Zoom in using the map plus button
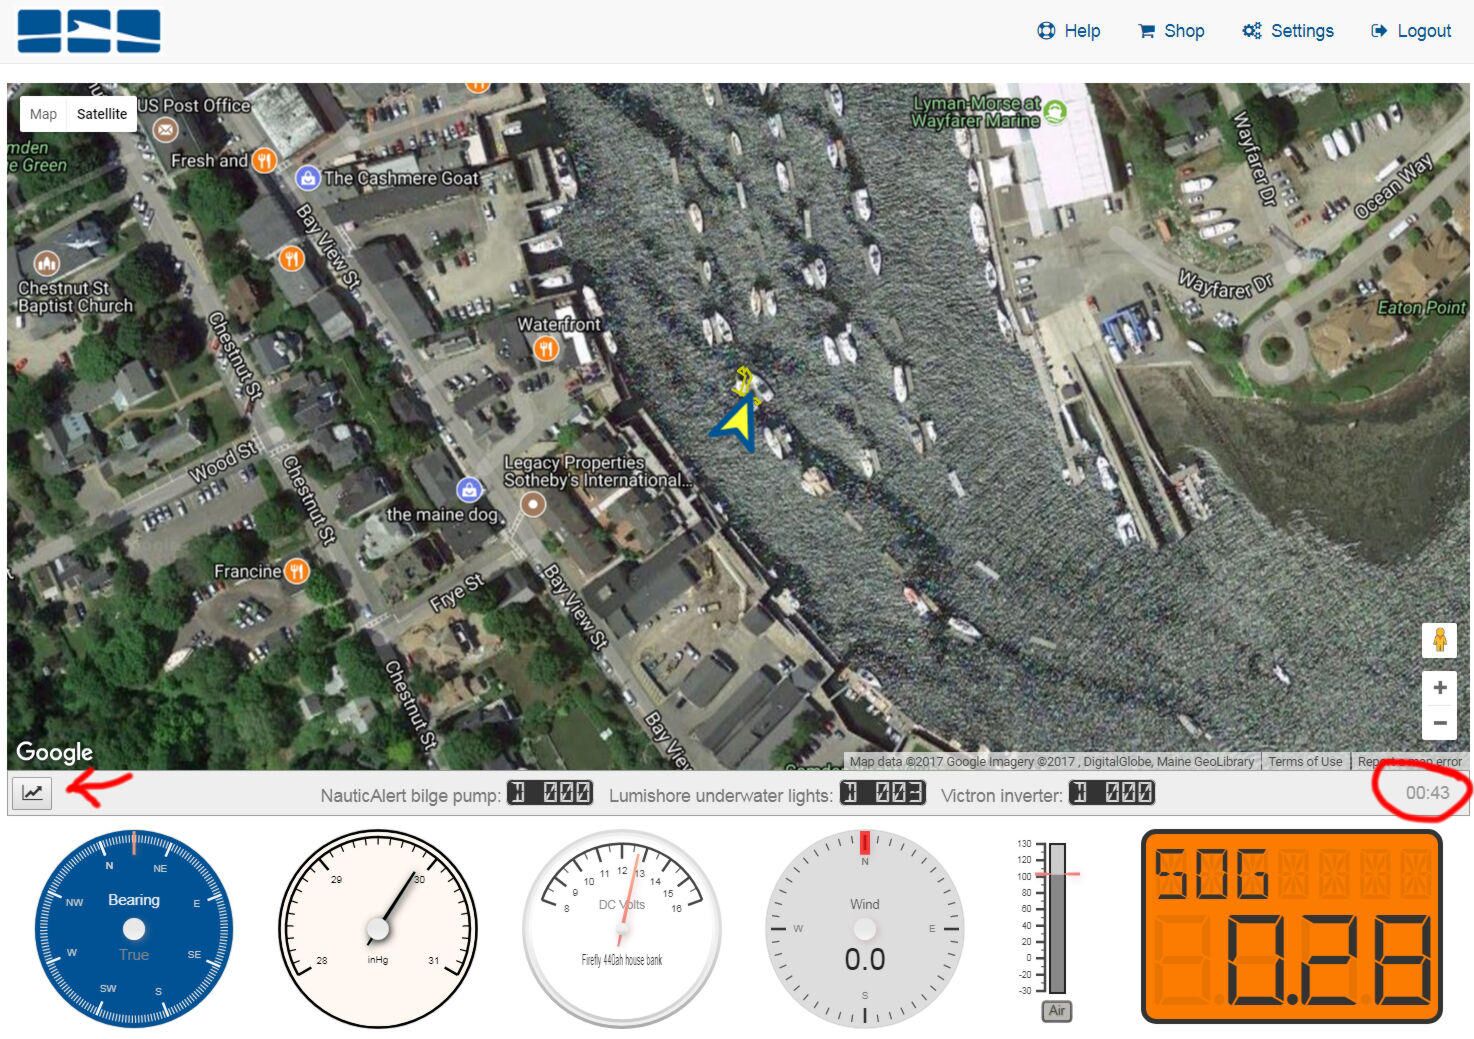 coord(1439,688)
